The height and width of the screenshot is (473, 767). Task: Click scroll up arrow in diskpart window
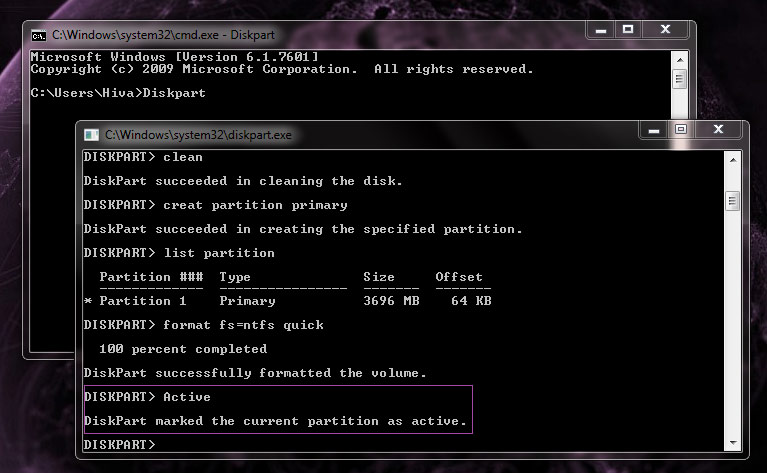(x=732, y=158)
